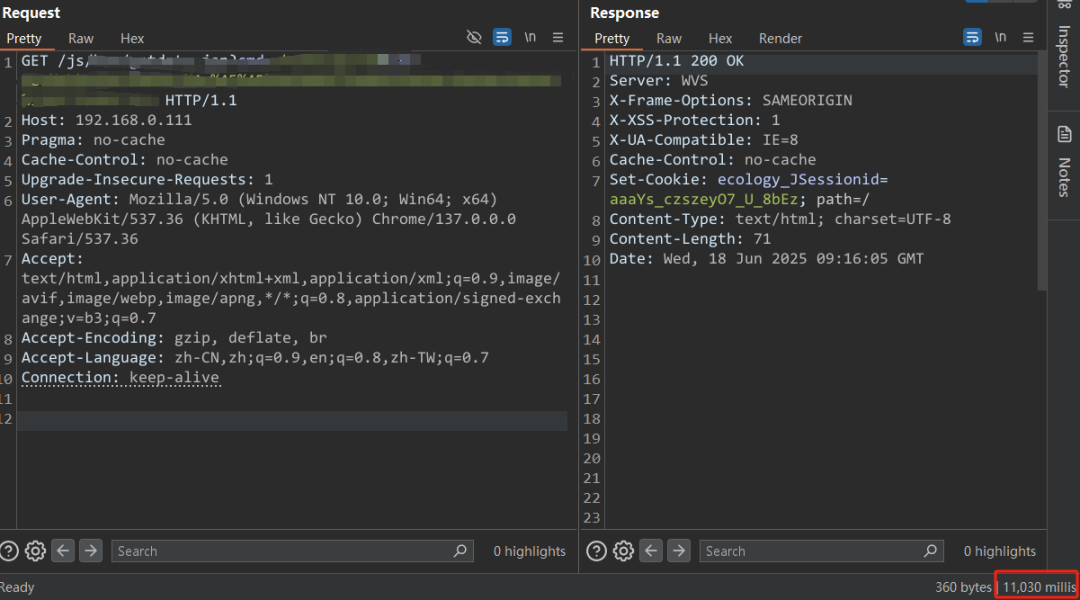This screenshot has height=600, width=1080.
Task: Toggle hidden-eye icon in Request panel
Action: [474, 37]
